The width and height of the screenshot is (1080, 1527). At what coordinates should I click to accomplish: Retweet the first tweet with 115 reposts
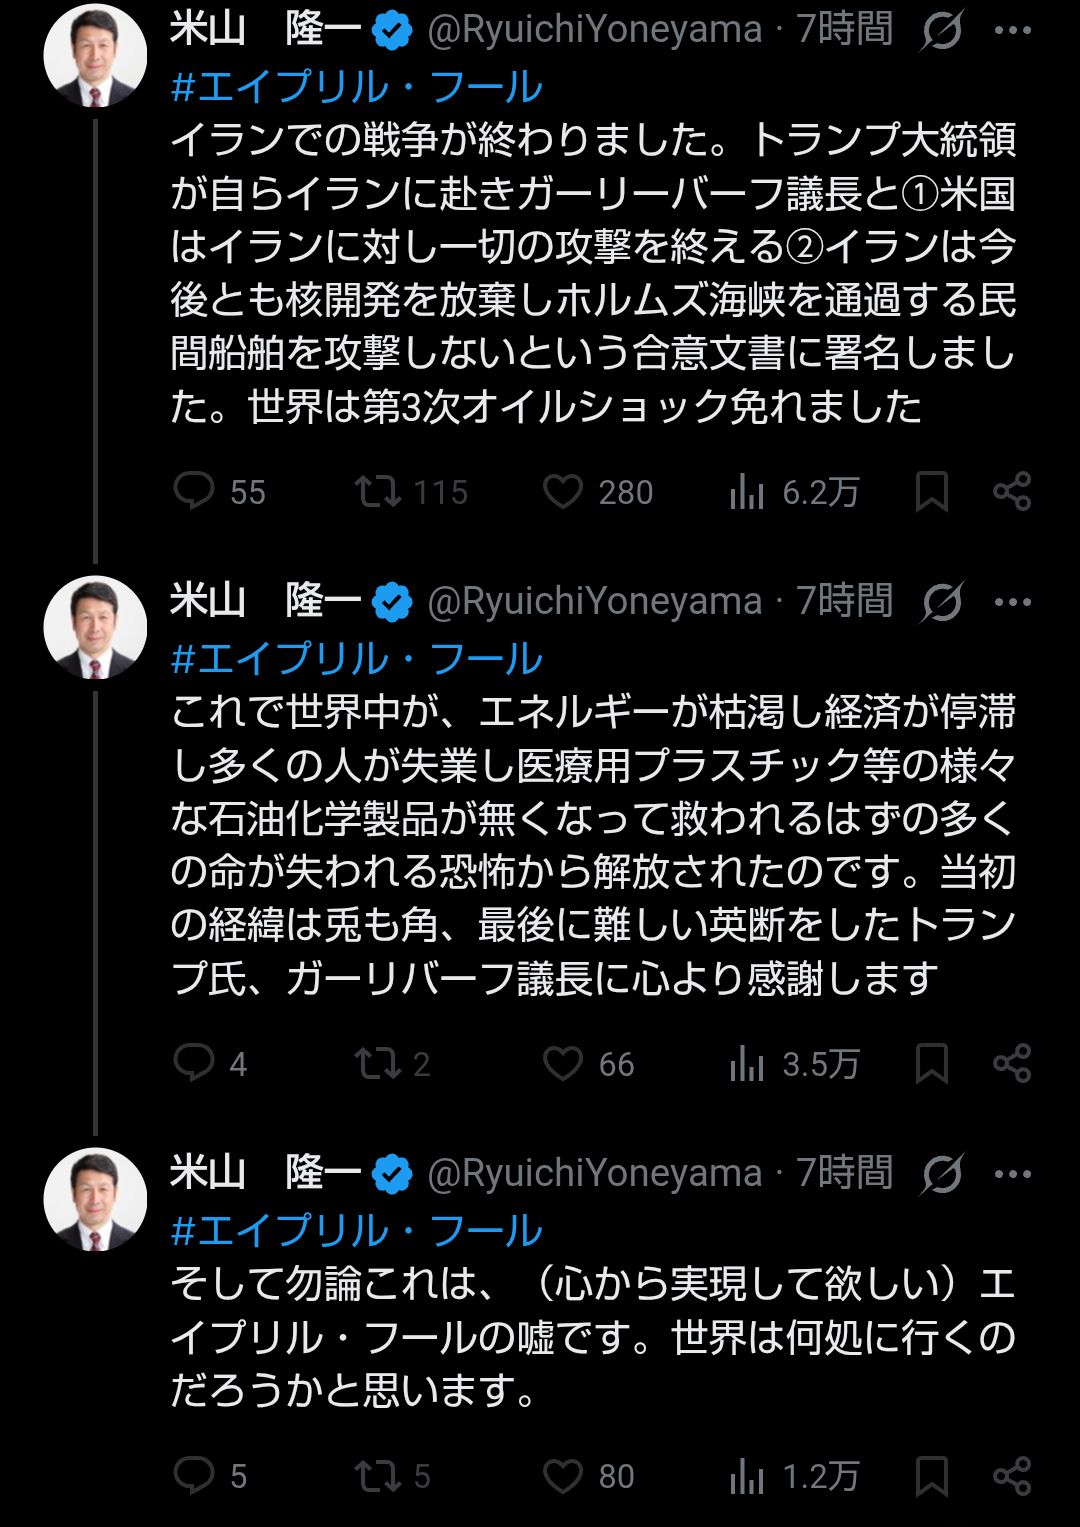click(378, 492)
